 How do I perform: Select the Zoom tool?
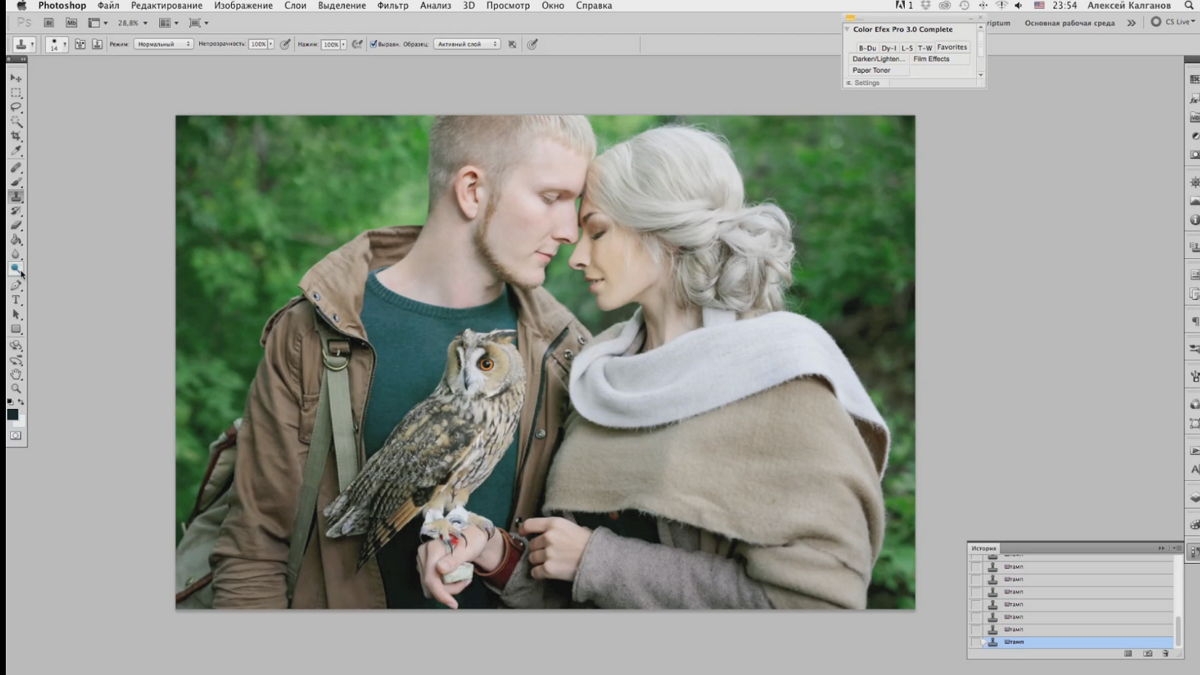(x=16, y=388)
